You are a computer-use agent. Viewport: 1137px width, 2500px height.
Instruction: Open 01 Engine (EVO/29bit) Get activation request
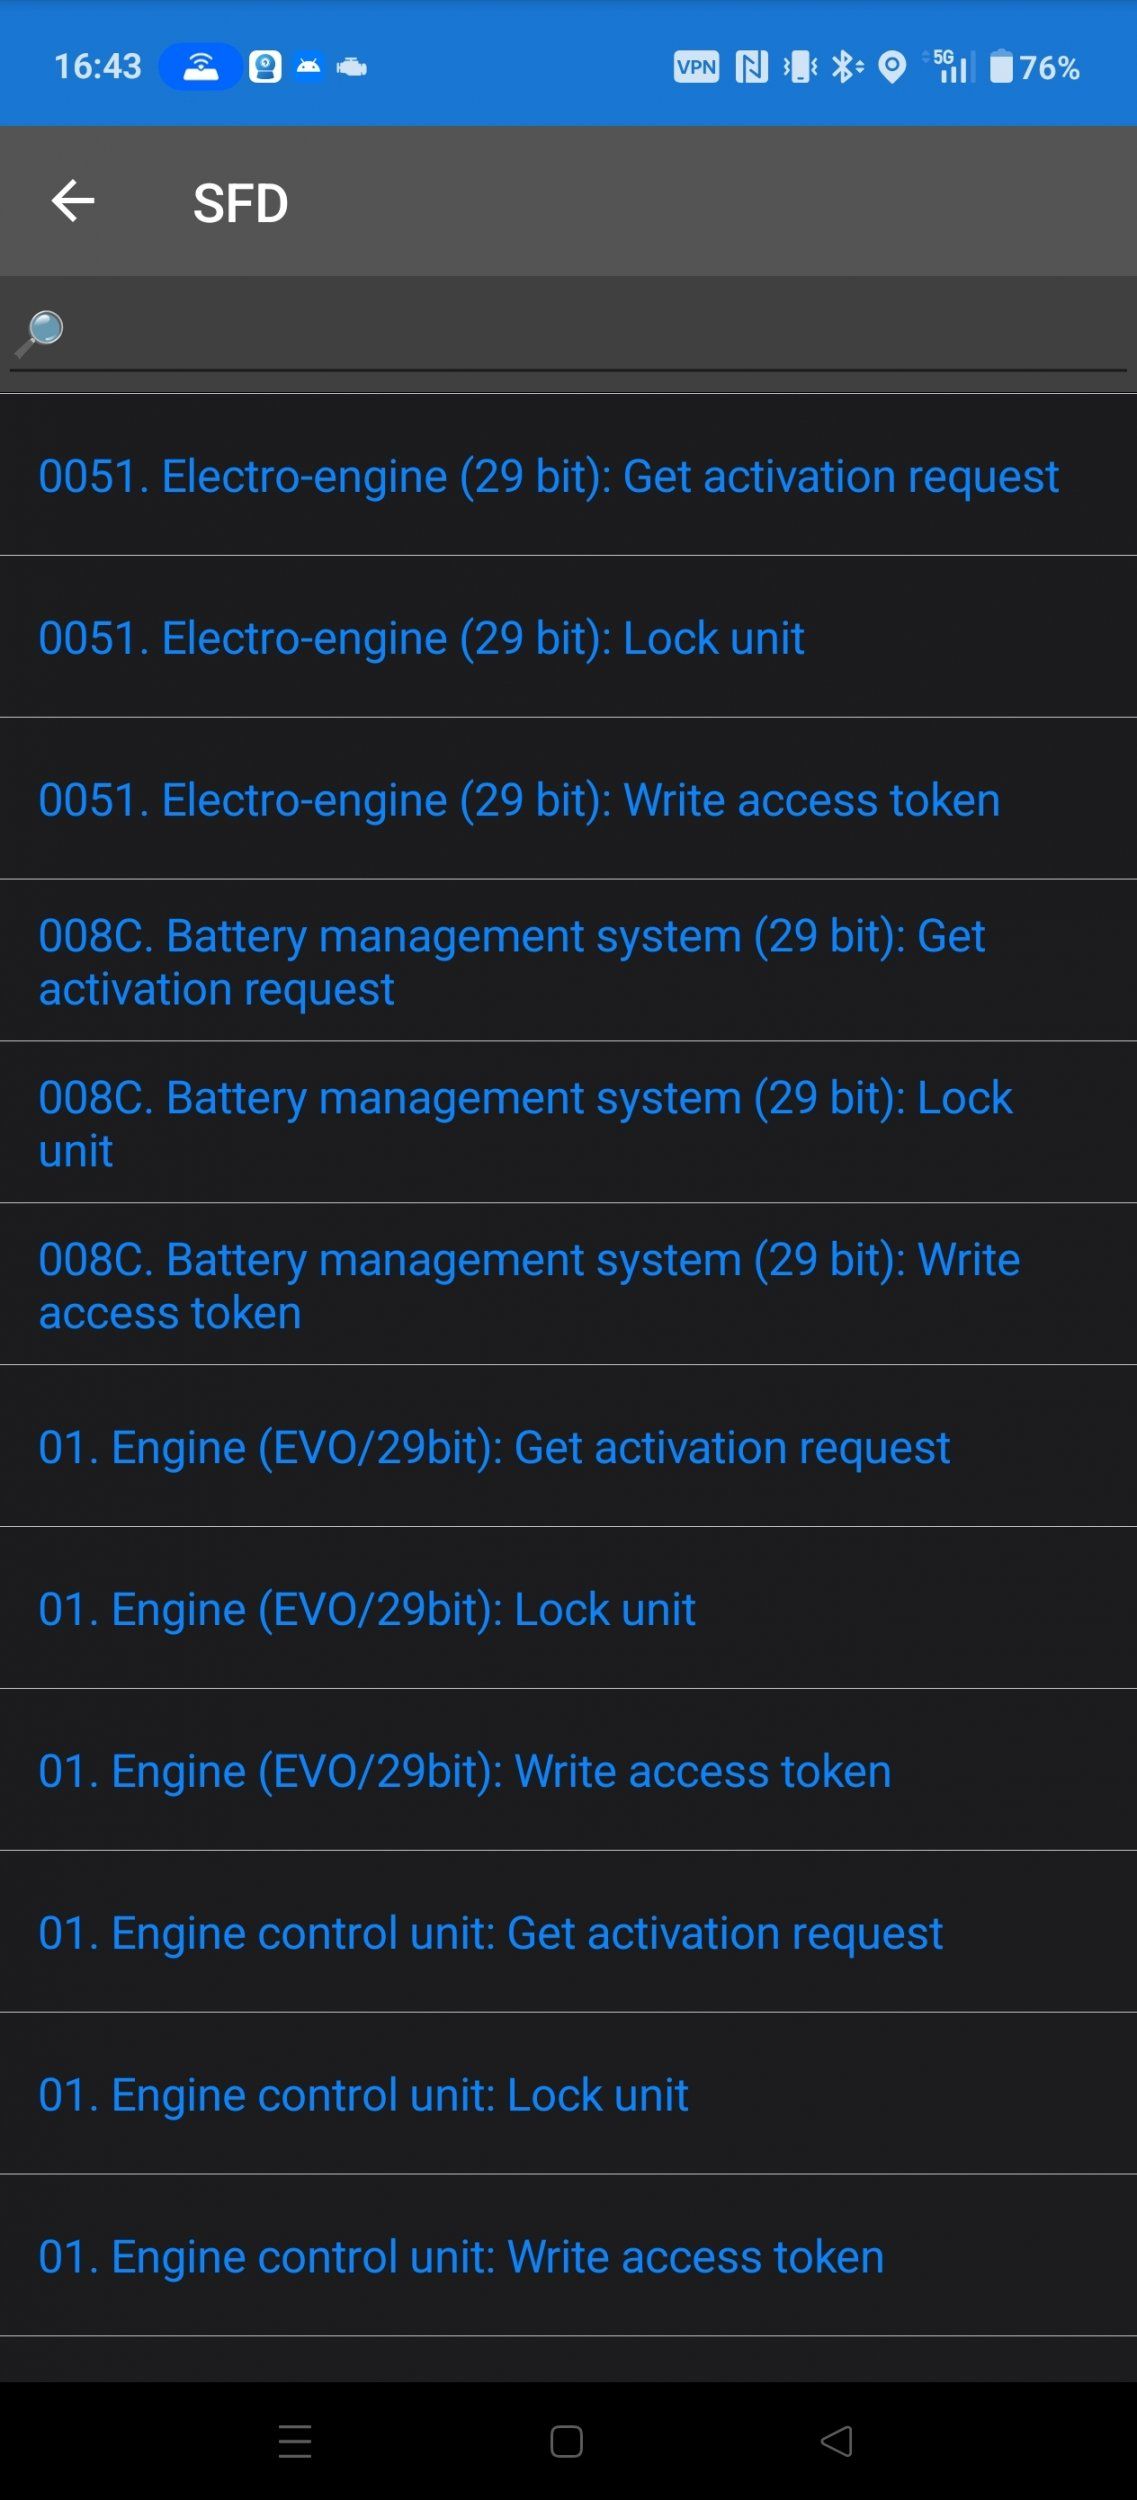click(x=494, y=1448)
